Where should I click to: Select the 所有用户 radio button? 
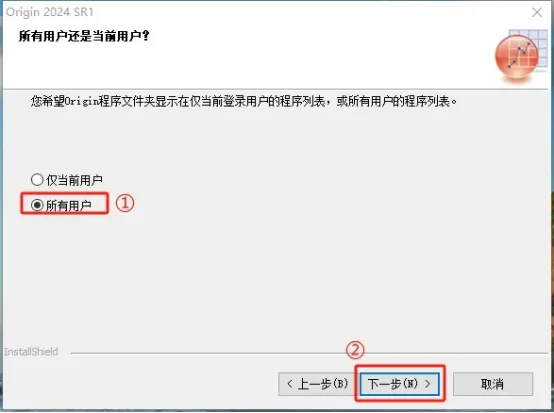click(37, 205)
